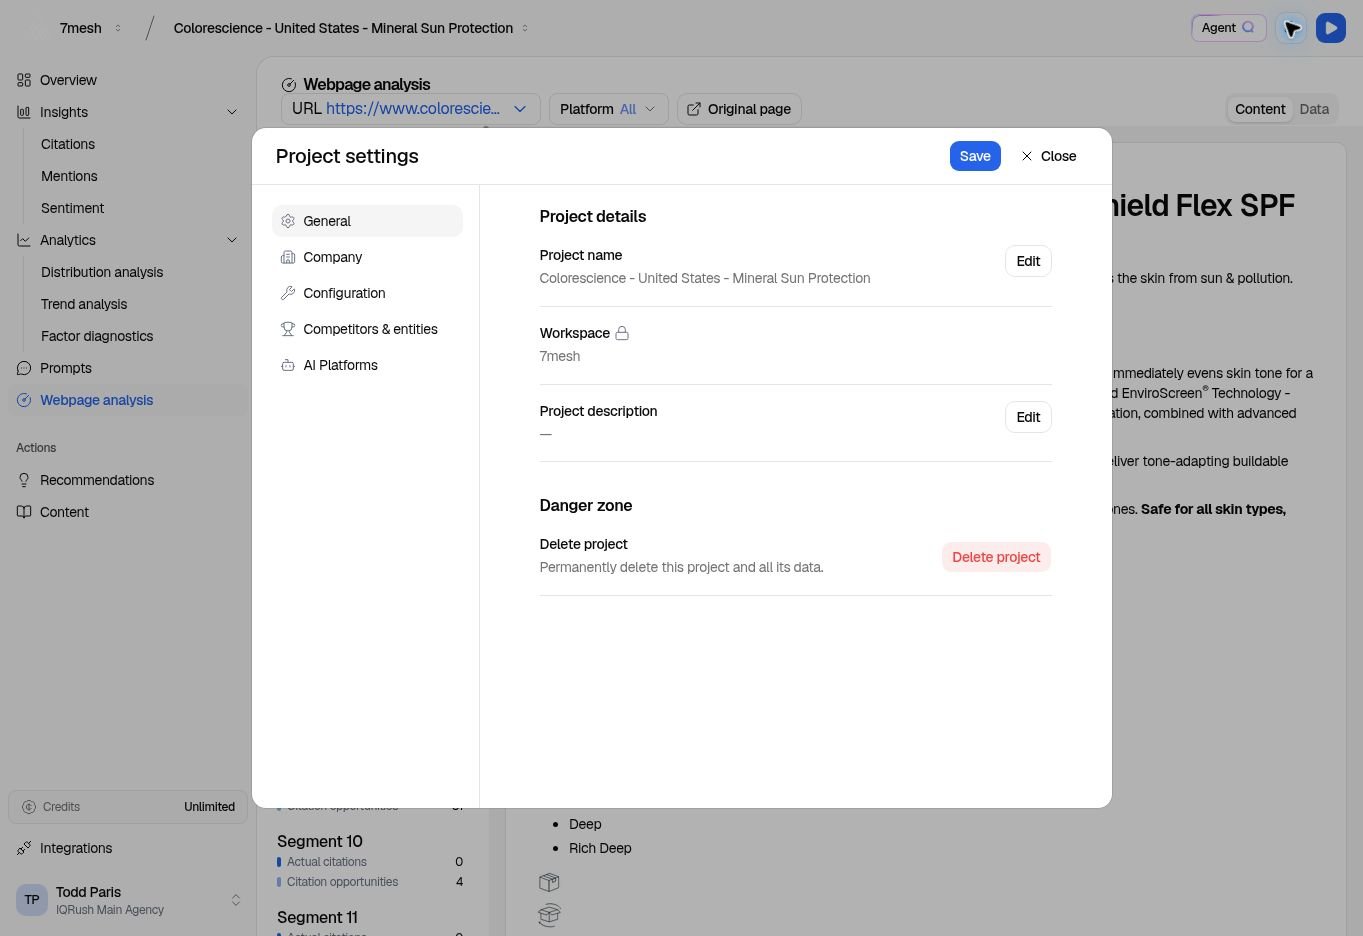
Task: Collapse the Insights section chevron
Action: tap(232, 112)
